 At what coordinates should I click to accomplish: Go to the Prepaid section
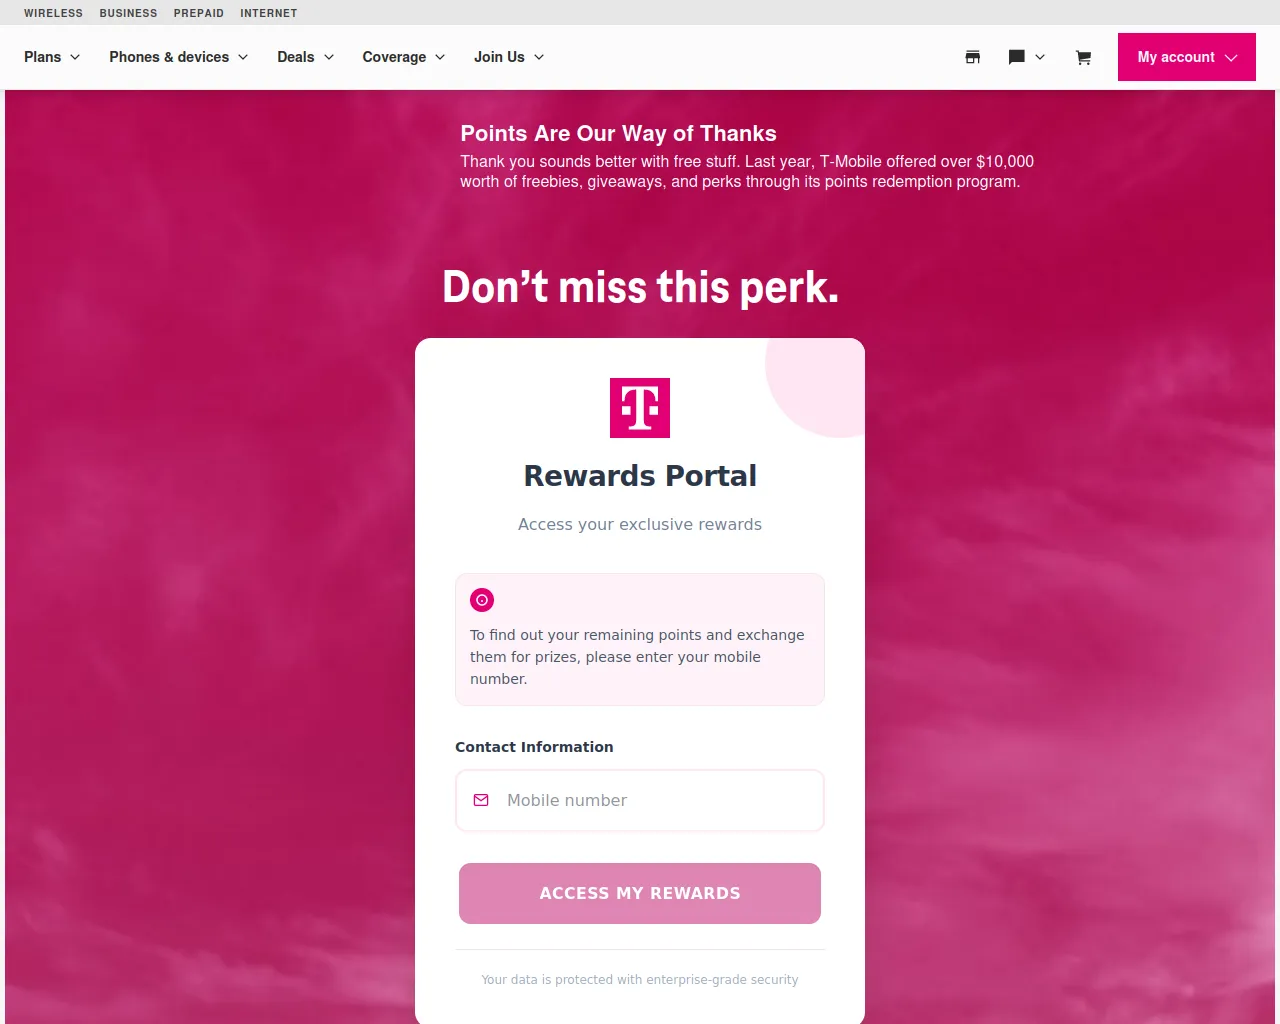pyautogui.click(x=199, y=13)
